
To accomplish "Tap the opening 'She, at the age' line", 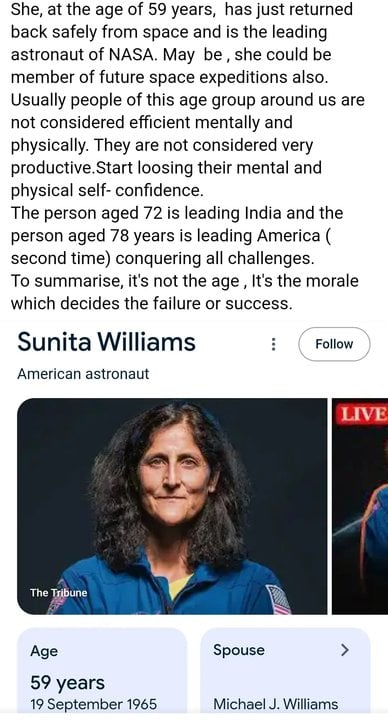I will point(182,9).
